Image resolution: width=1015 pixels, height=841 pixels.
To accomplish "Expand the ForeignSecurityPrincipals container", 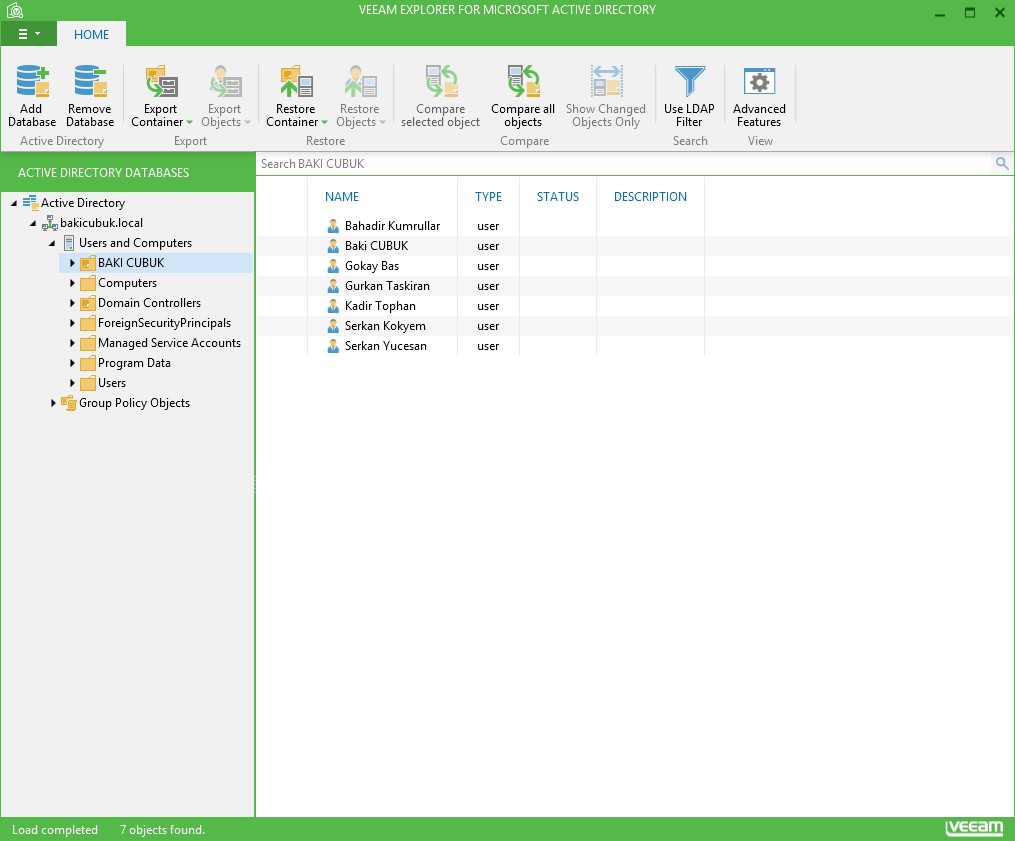I will (x=72, y=324).
